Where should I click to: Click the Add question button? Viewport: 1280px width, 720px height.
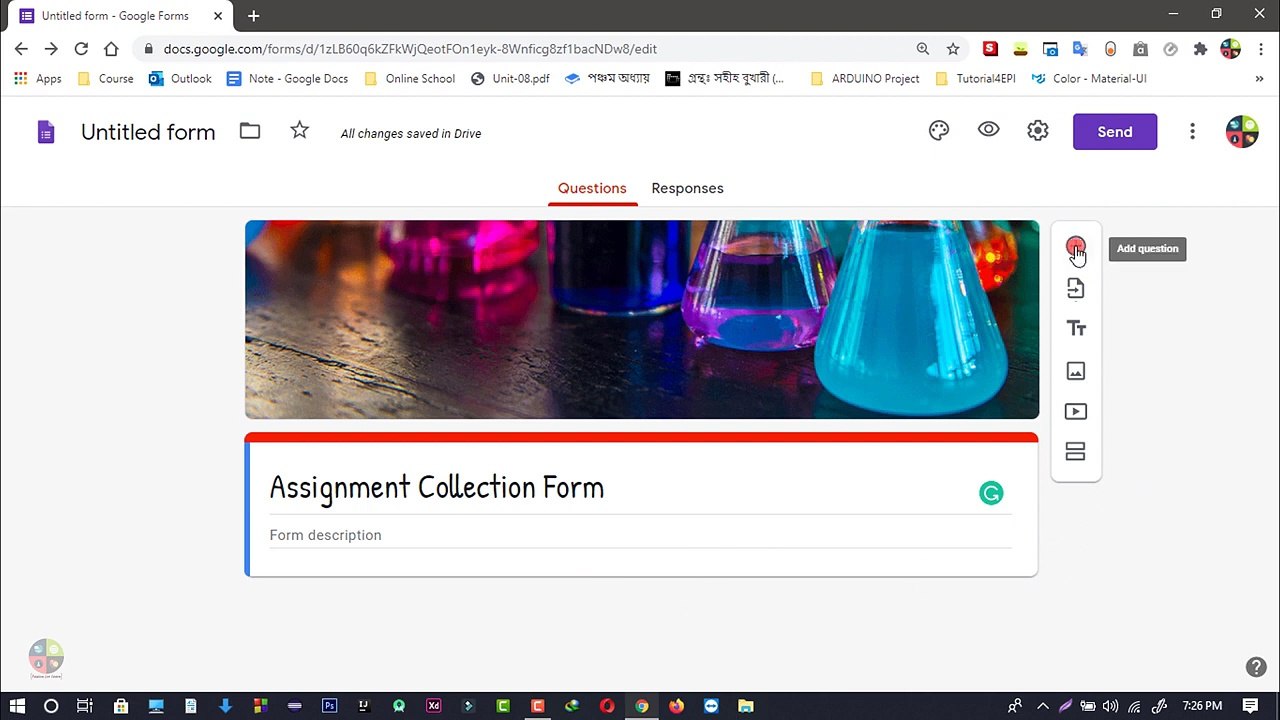(x=1075, y=247)
